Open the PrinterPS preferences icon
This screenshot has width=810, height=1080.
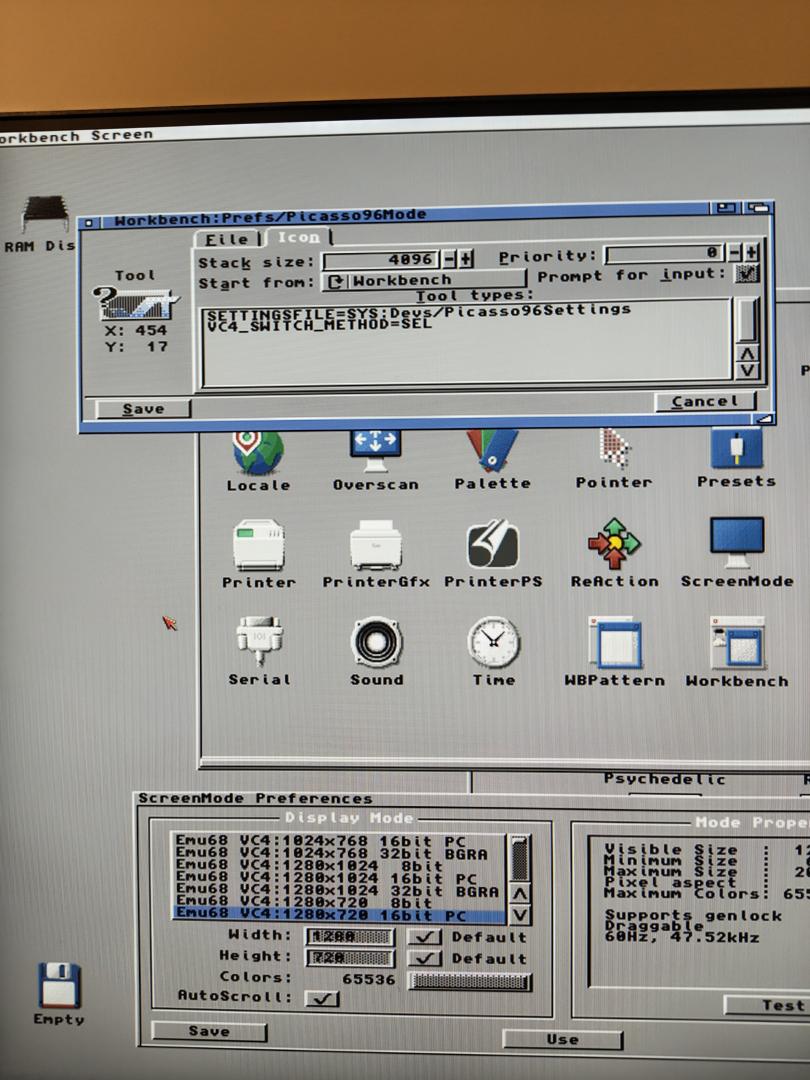point(493,544)
